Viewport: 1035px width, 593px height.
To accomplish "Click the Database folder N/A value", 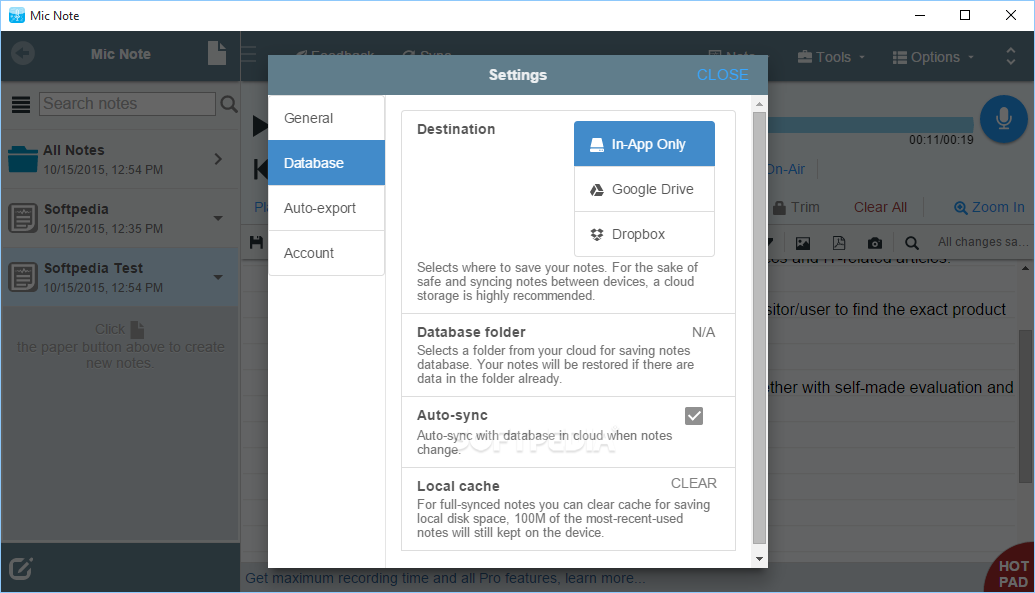I will [x=703, y=332].
